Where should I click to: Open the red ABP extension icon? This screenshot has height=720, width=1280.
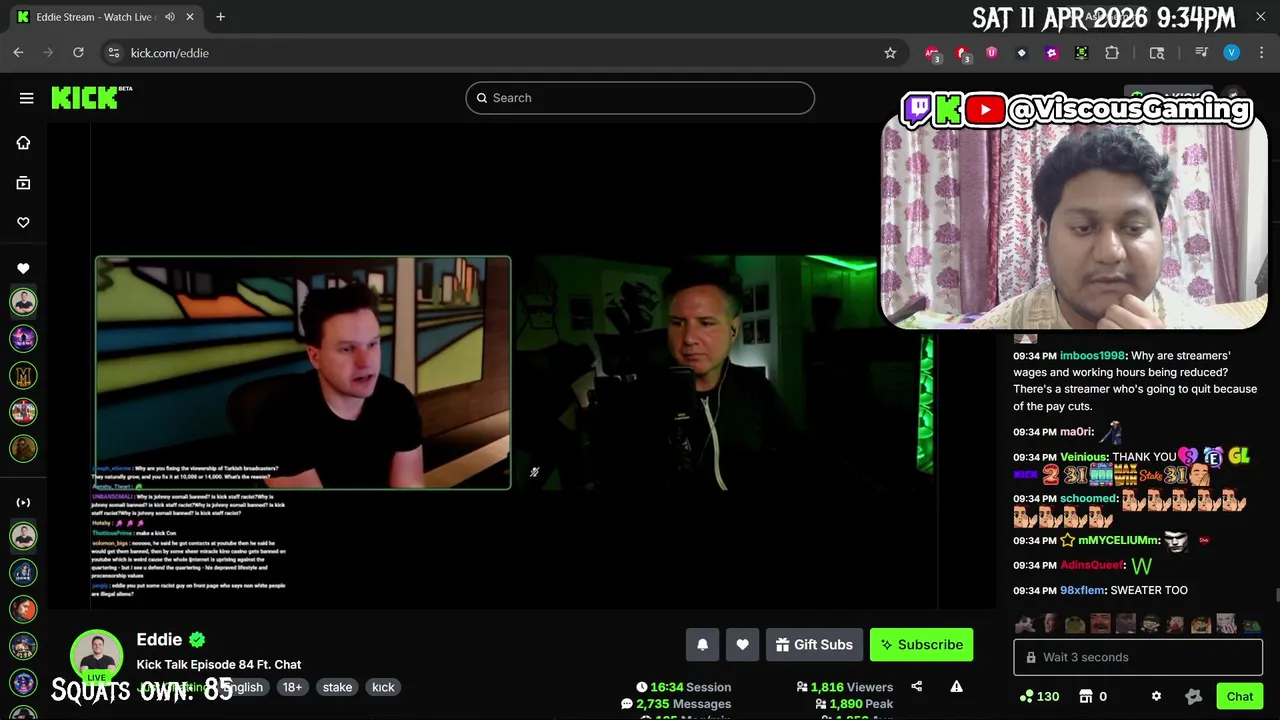coord(931,53)
